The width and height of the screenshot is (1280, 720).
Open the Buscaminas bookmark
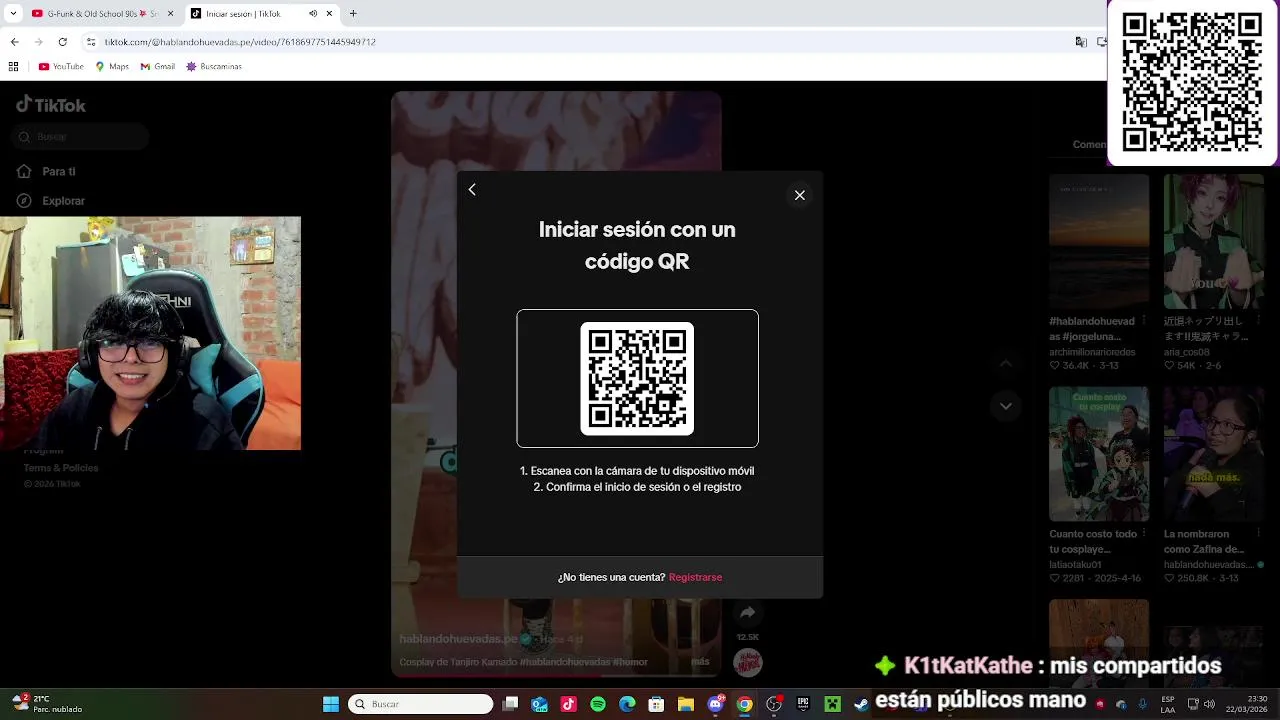pyautogui.click(x=214, y=67)
